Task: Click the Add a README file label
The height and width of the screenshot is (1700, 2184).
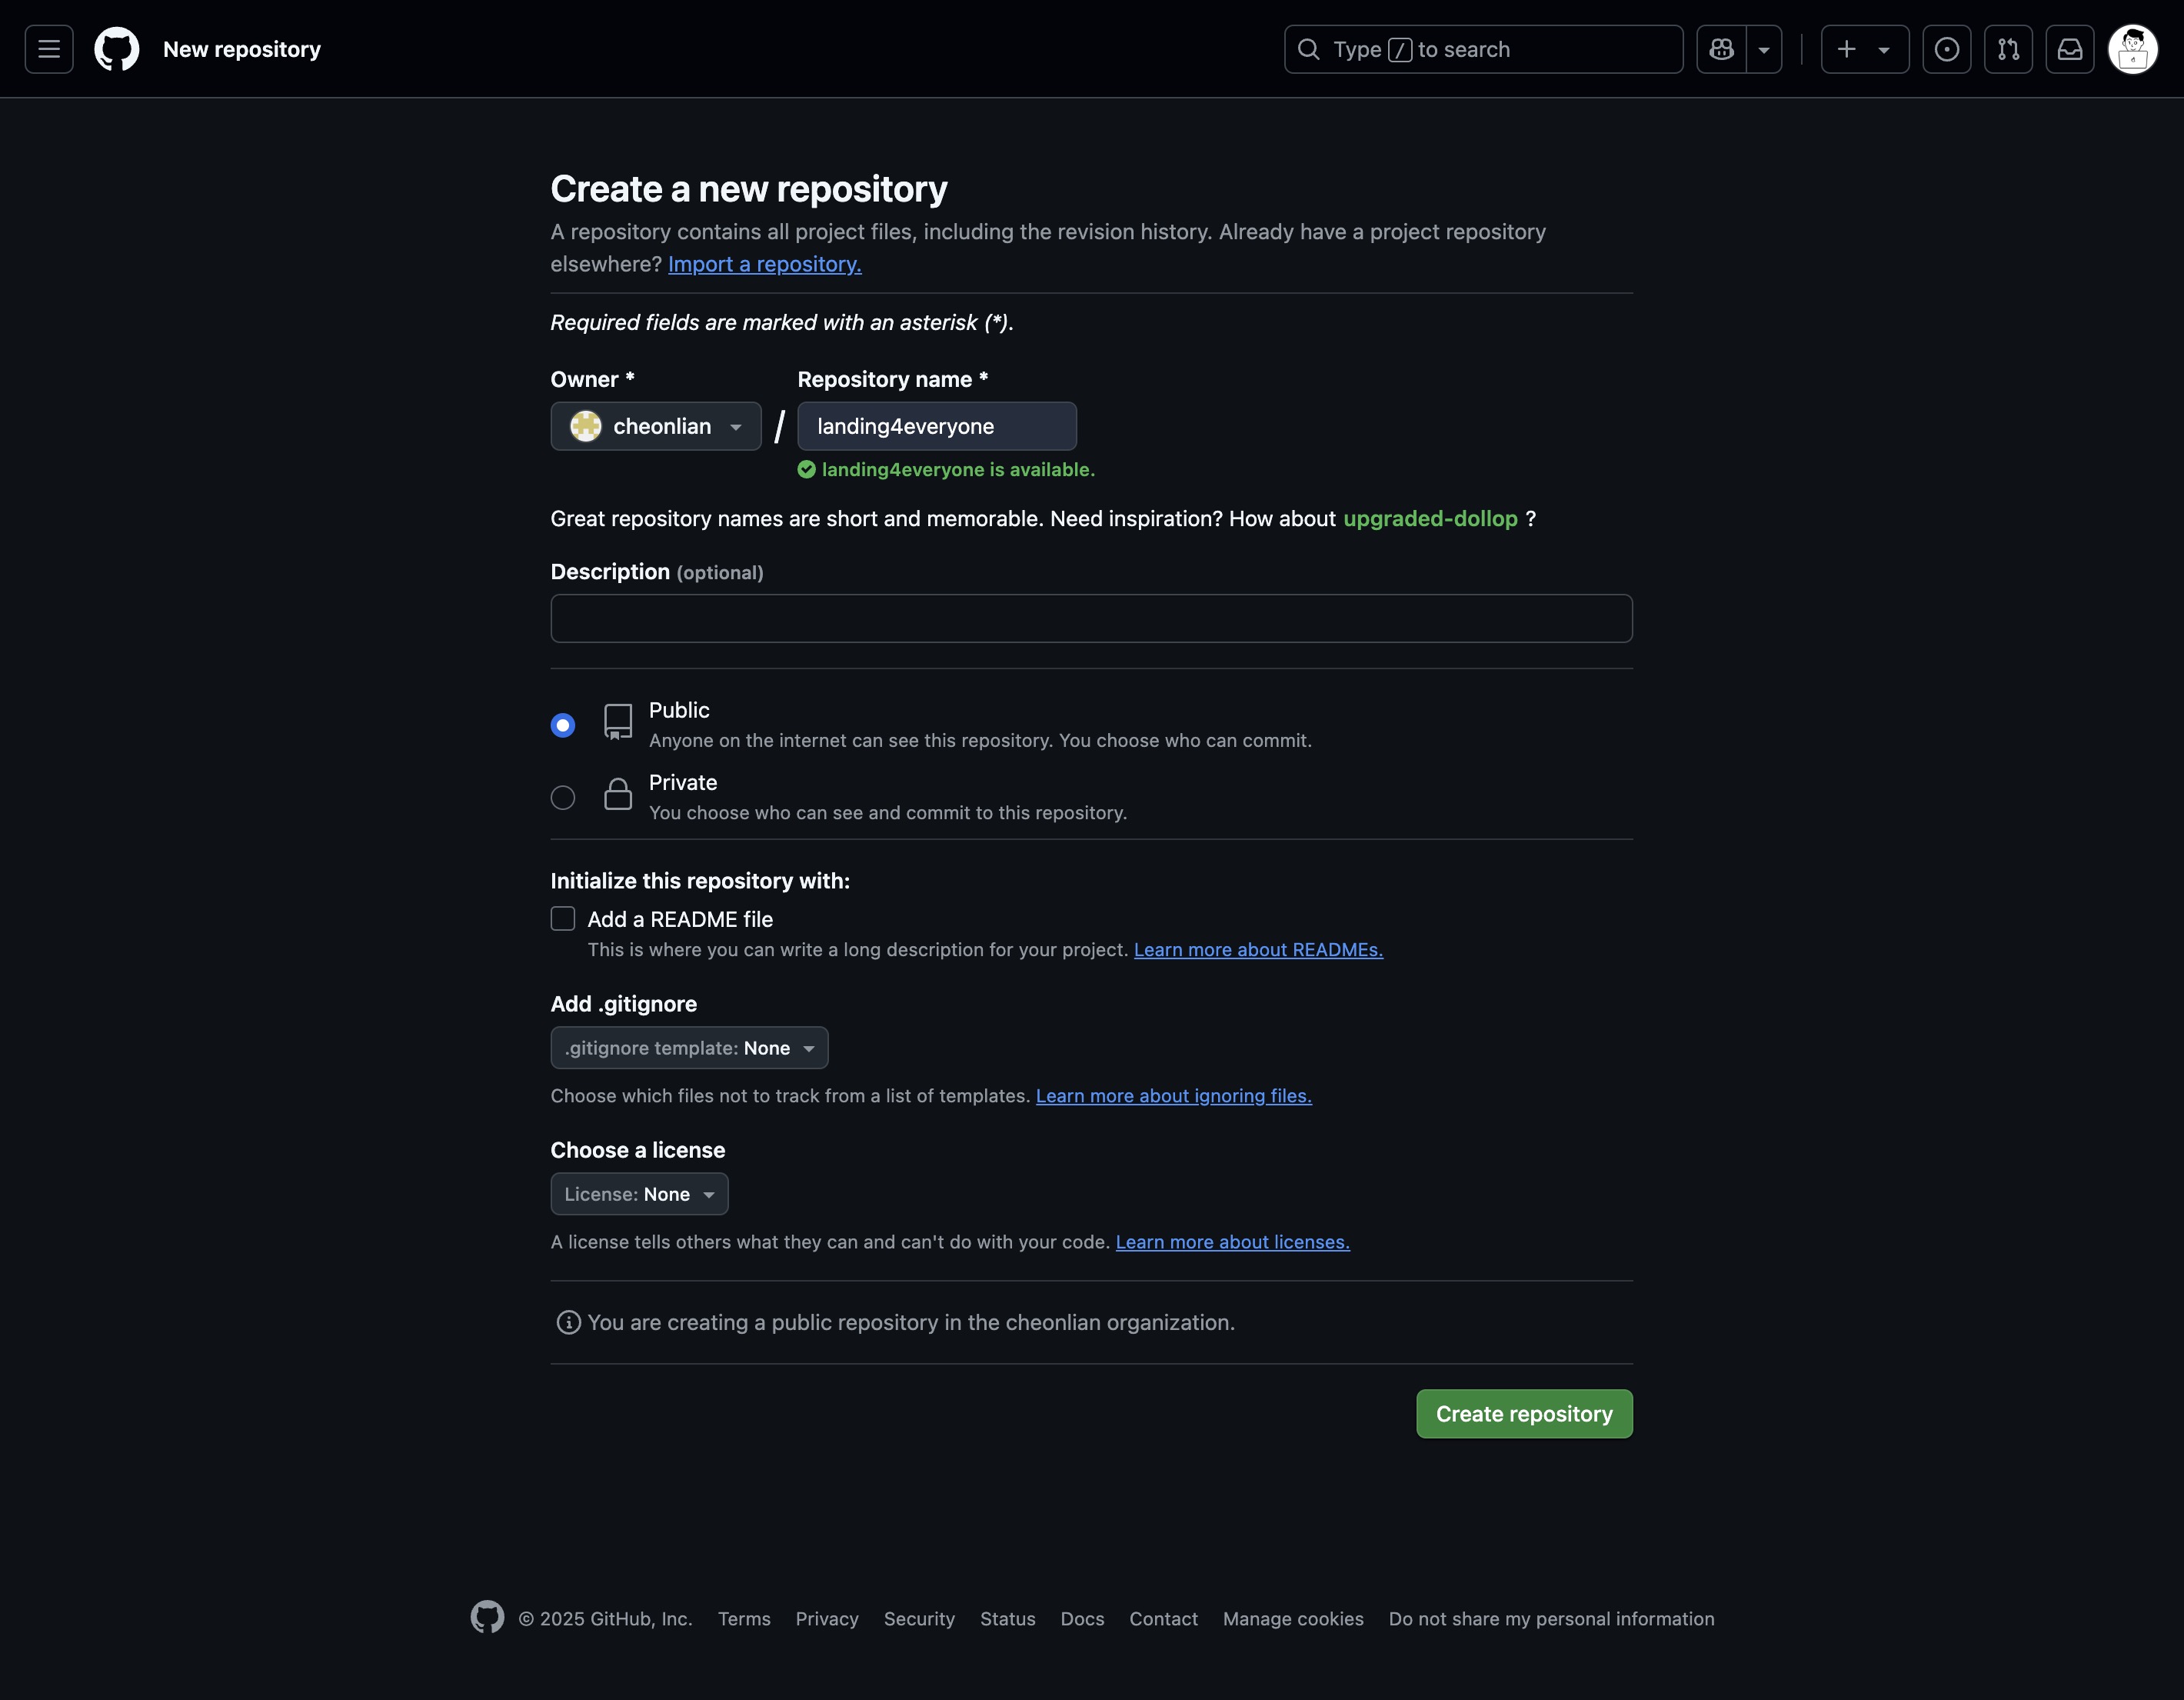Action: tap(680, 919)
